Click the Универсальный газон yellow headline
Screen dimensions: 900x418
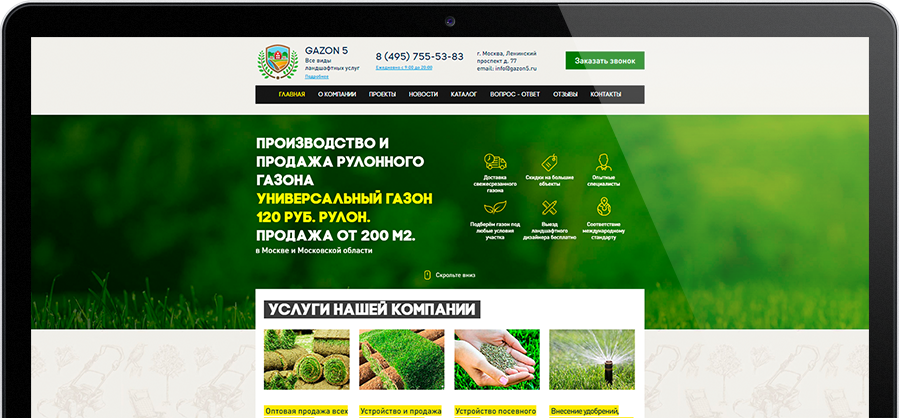click(344, 199)
